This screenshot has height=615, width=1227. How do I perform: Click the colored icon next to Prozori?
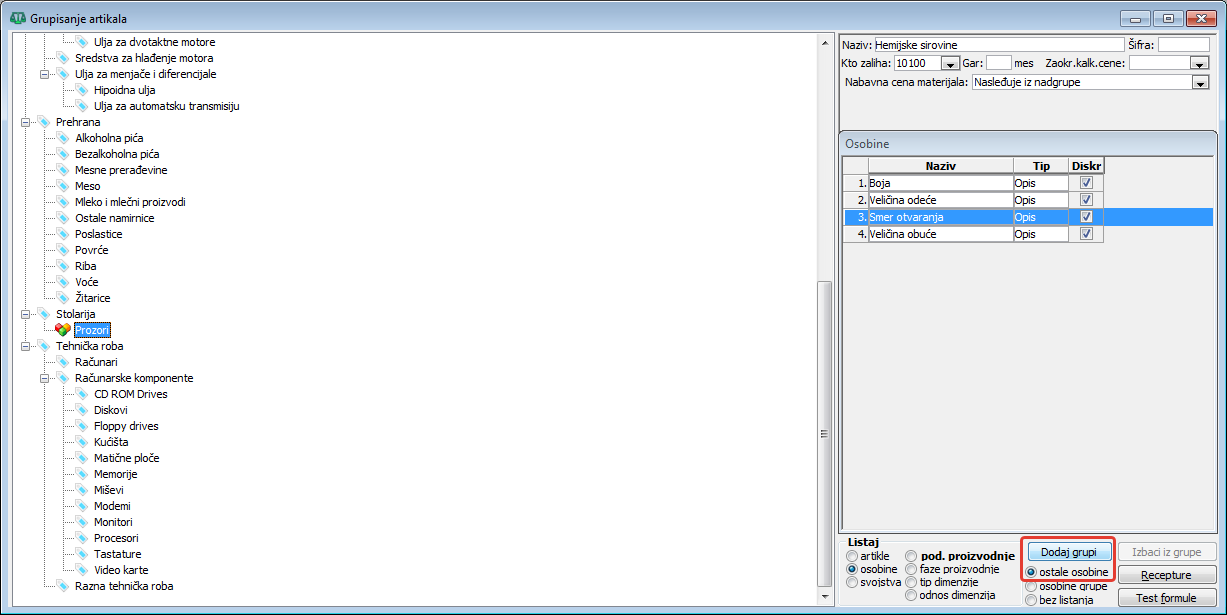click(x=63, y=330)
